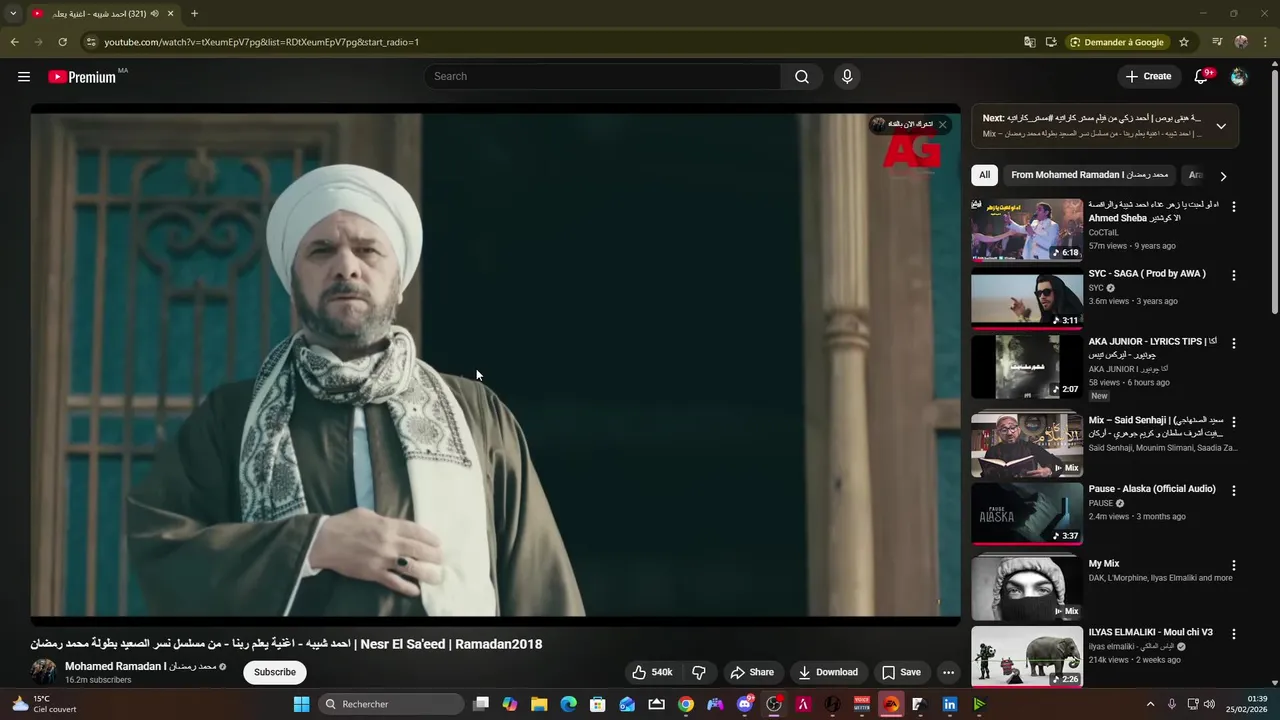Start voice search with the microphone
The image size is (1280, 720).
pos(847,76)
